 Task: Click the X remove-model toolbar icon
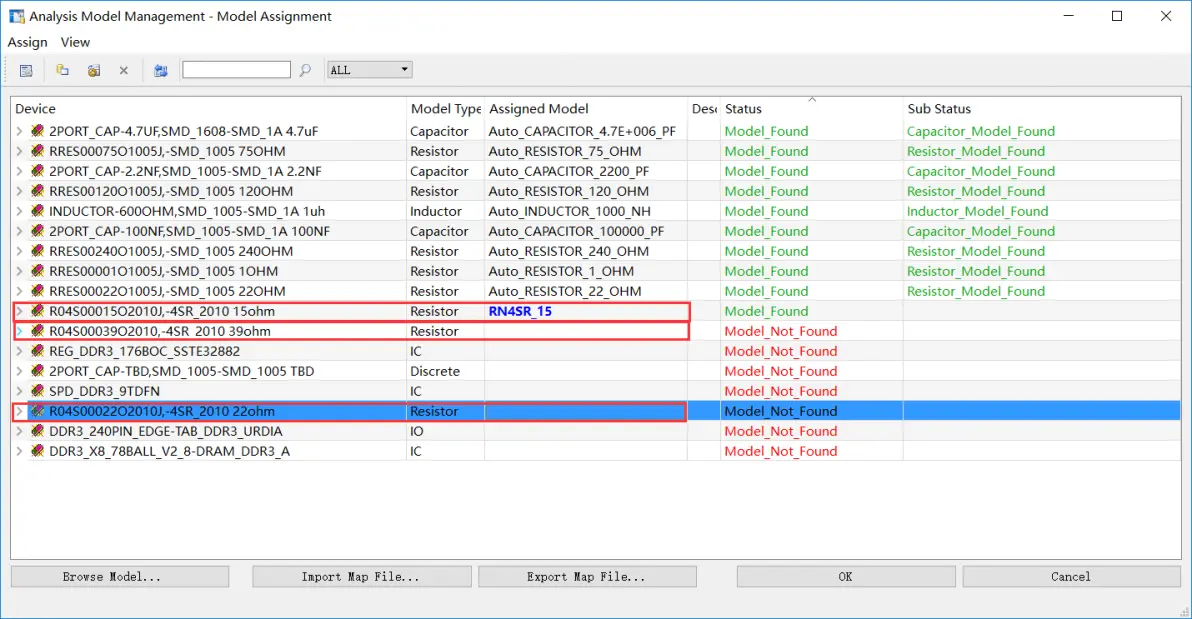[x=123, y=71]
